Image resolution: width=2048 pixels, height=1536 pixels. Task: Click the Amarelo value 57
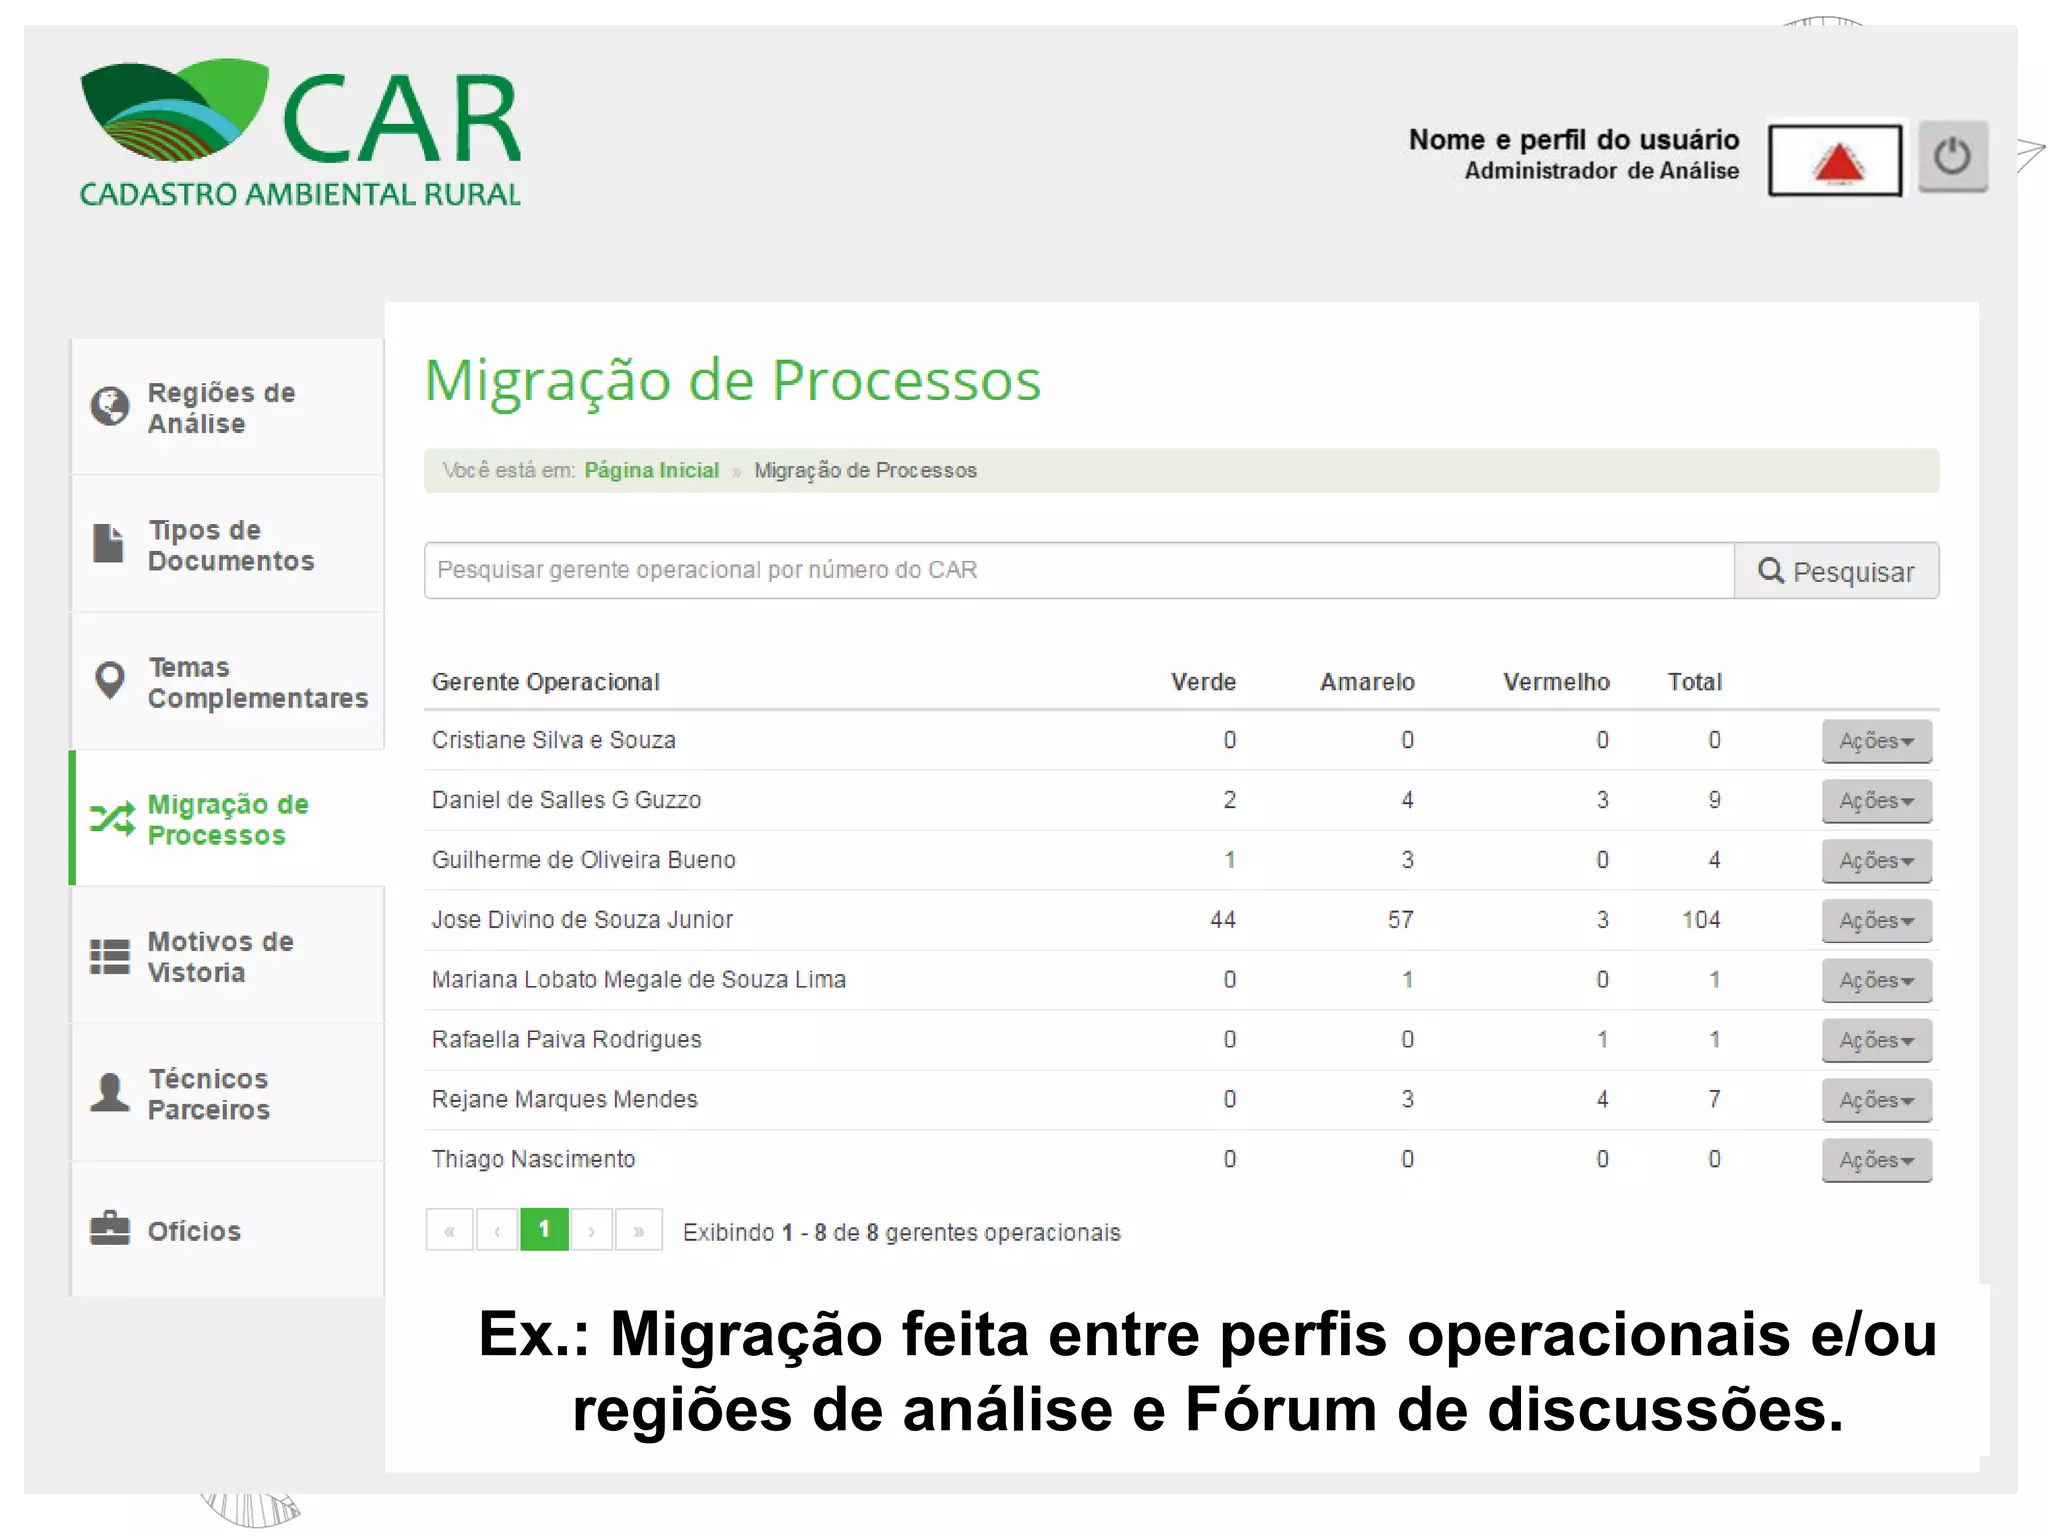click(x=1401, y=920)
